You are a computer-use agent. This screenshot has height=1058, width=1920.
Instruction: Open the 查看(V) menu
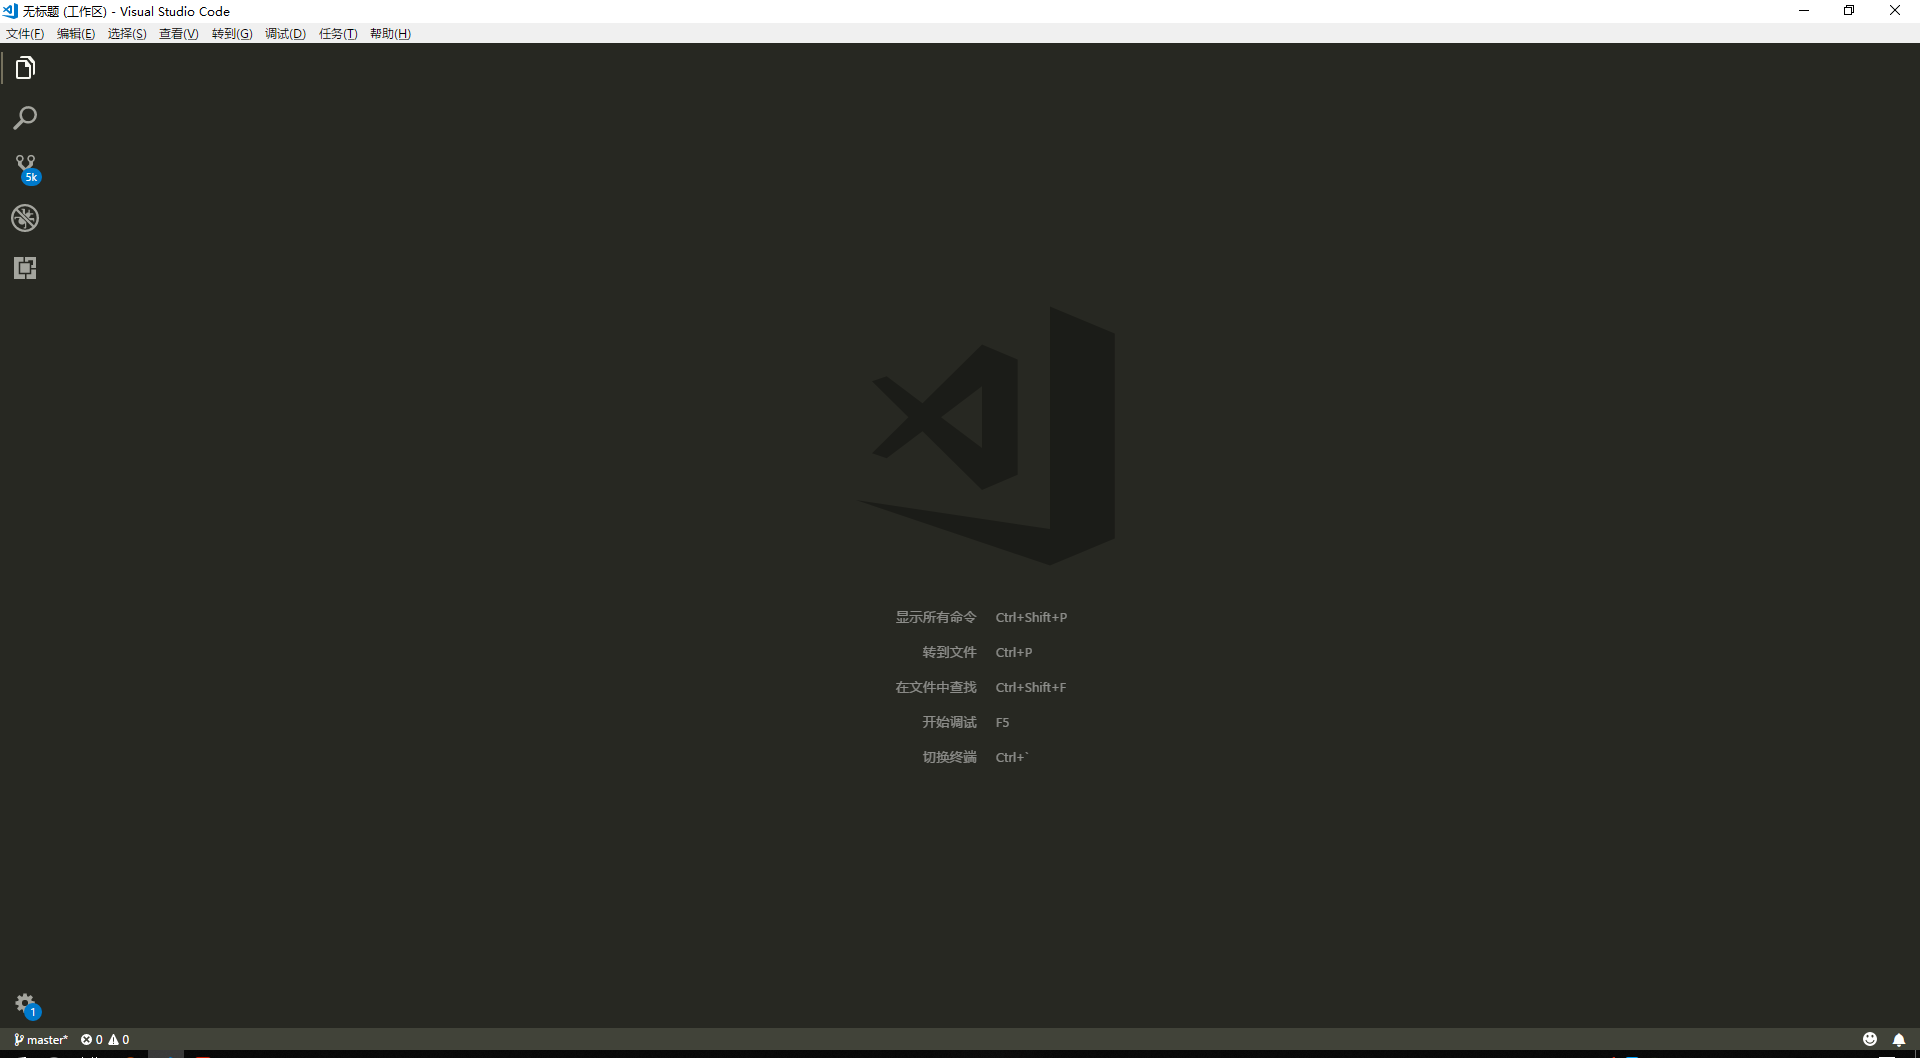click(179, 34)
